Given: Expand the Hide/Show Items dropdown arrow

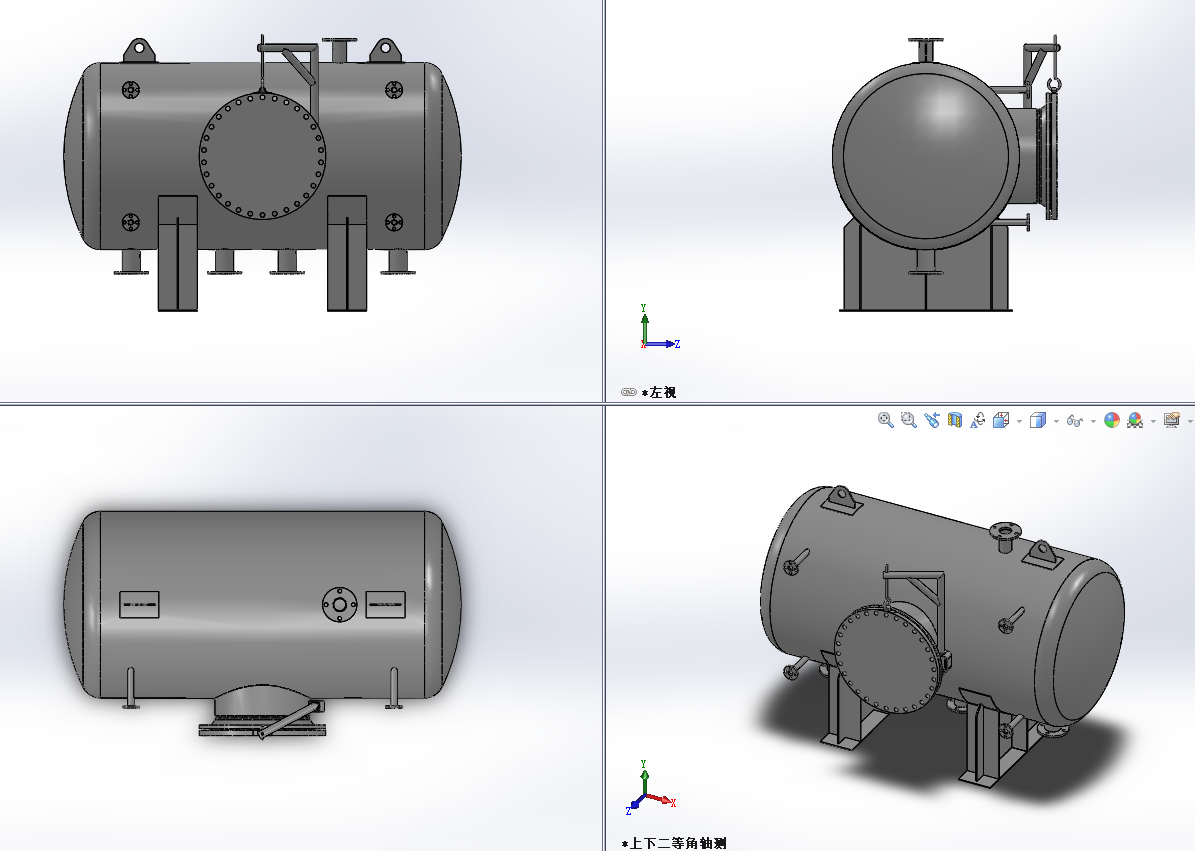Looking at the screenshot, I should (x=1093, y=421).
